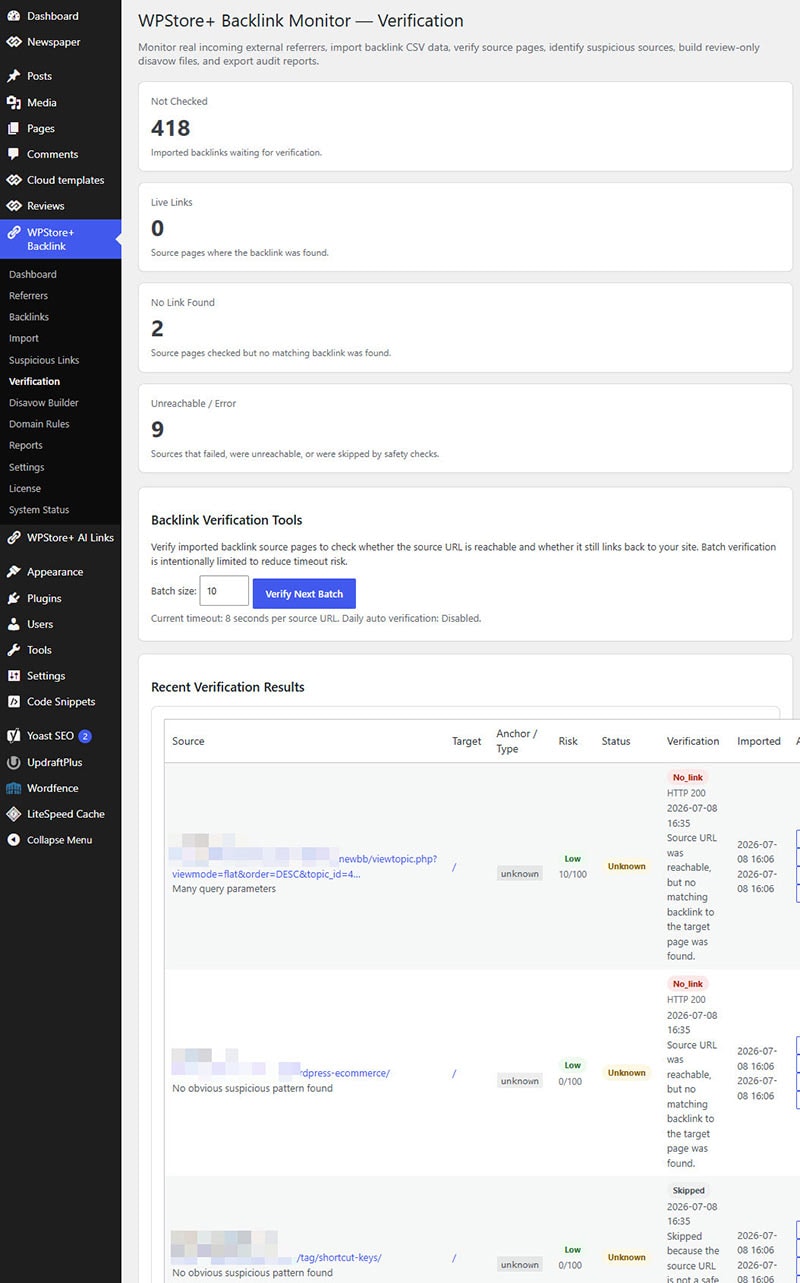Open the Yoast SEO notification badge
The image size is (800, 1283).
(x=85, y=736)
